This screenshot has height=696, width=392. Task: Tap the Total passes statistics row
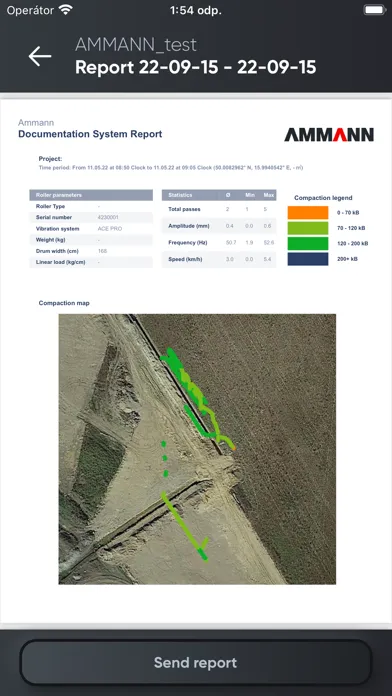219,209
